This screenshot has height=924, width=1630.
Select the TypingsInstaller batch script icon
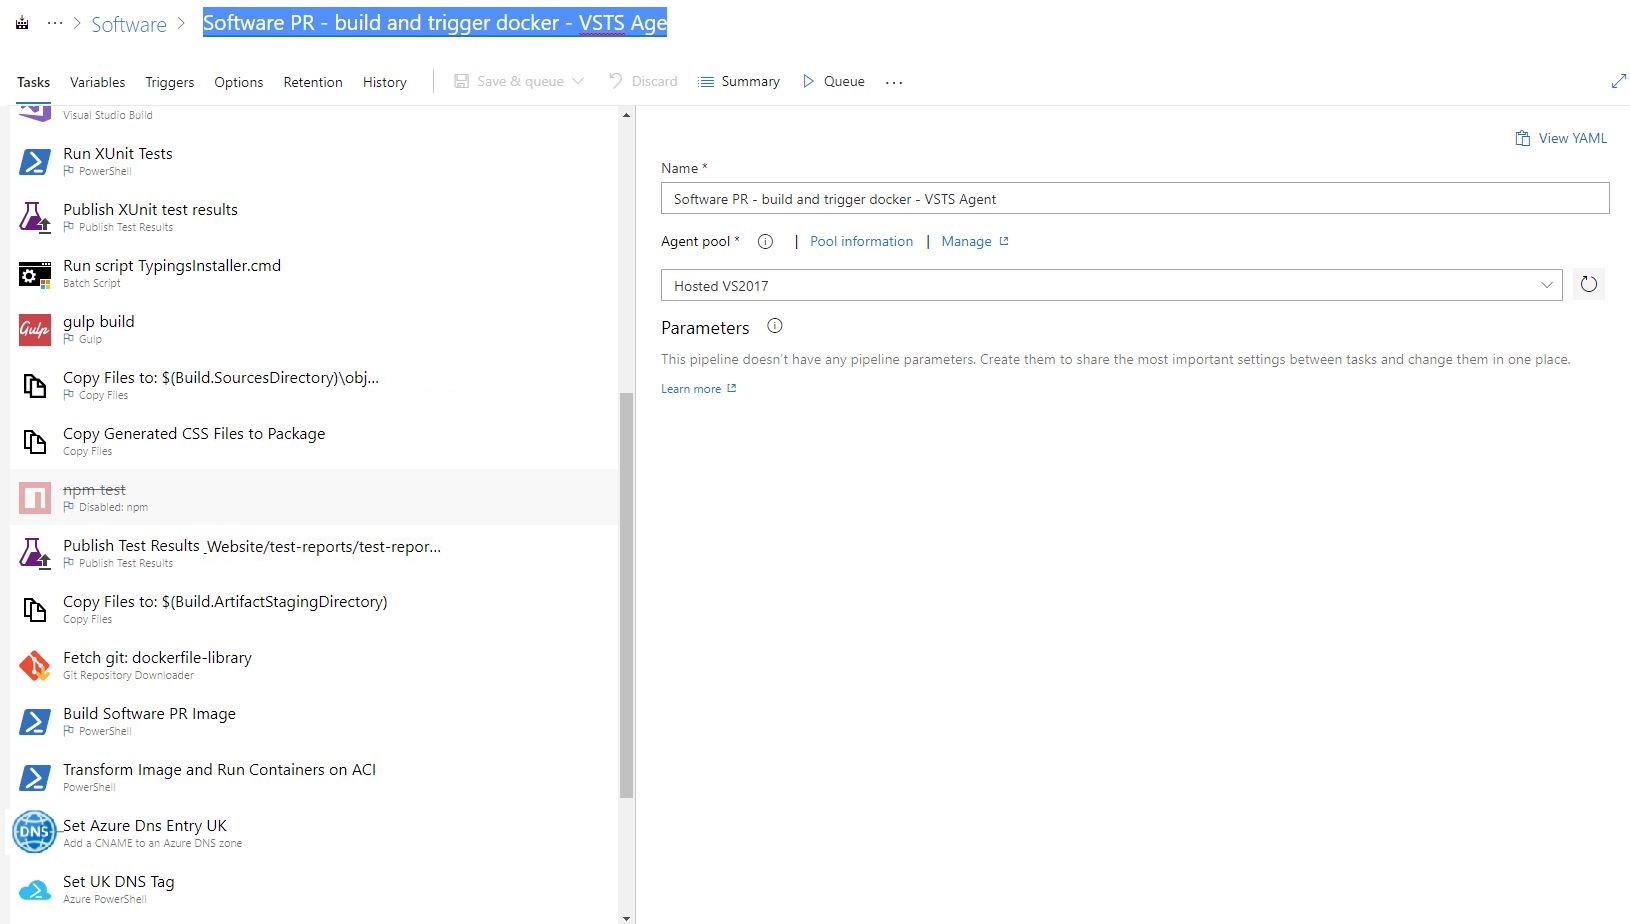[x=35, y=273]
